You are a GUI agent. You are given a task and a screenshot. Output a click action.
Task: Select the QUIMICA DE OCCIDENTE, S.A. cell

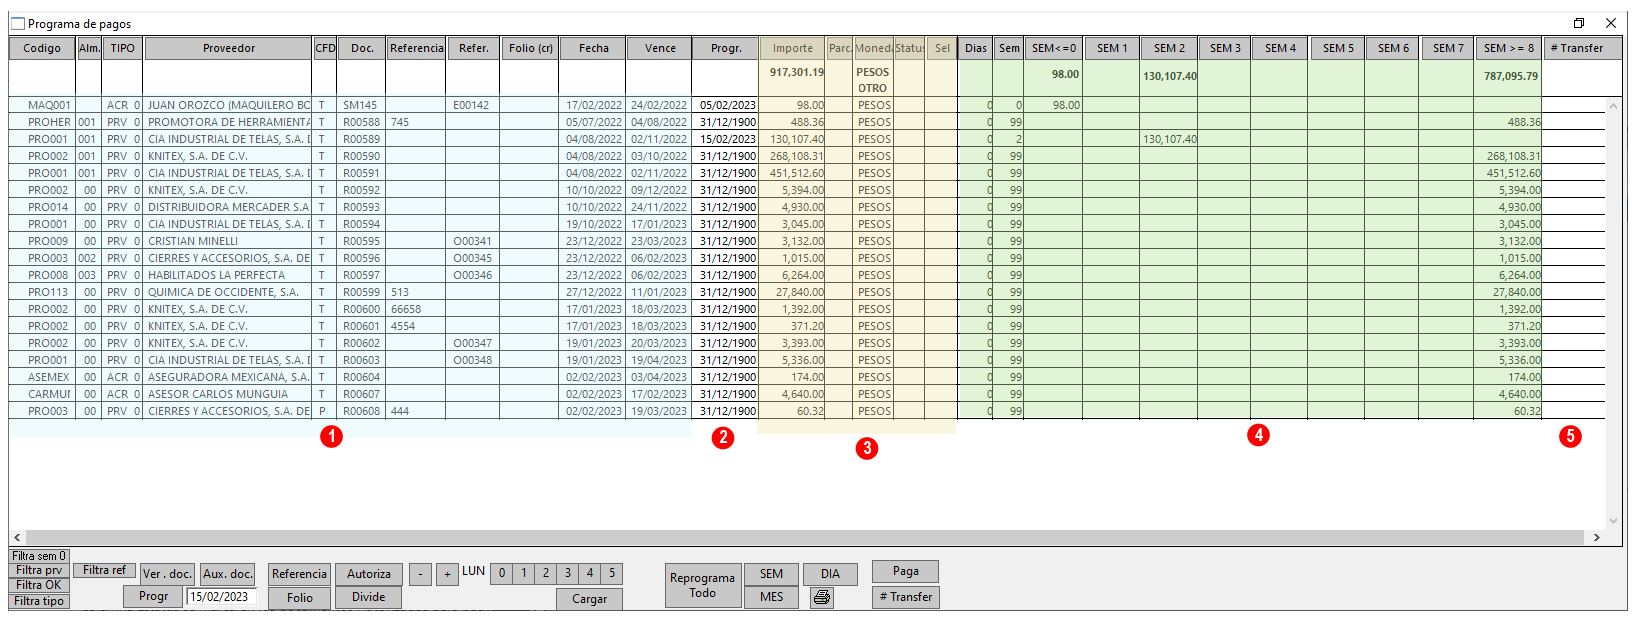click(228, 292)
